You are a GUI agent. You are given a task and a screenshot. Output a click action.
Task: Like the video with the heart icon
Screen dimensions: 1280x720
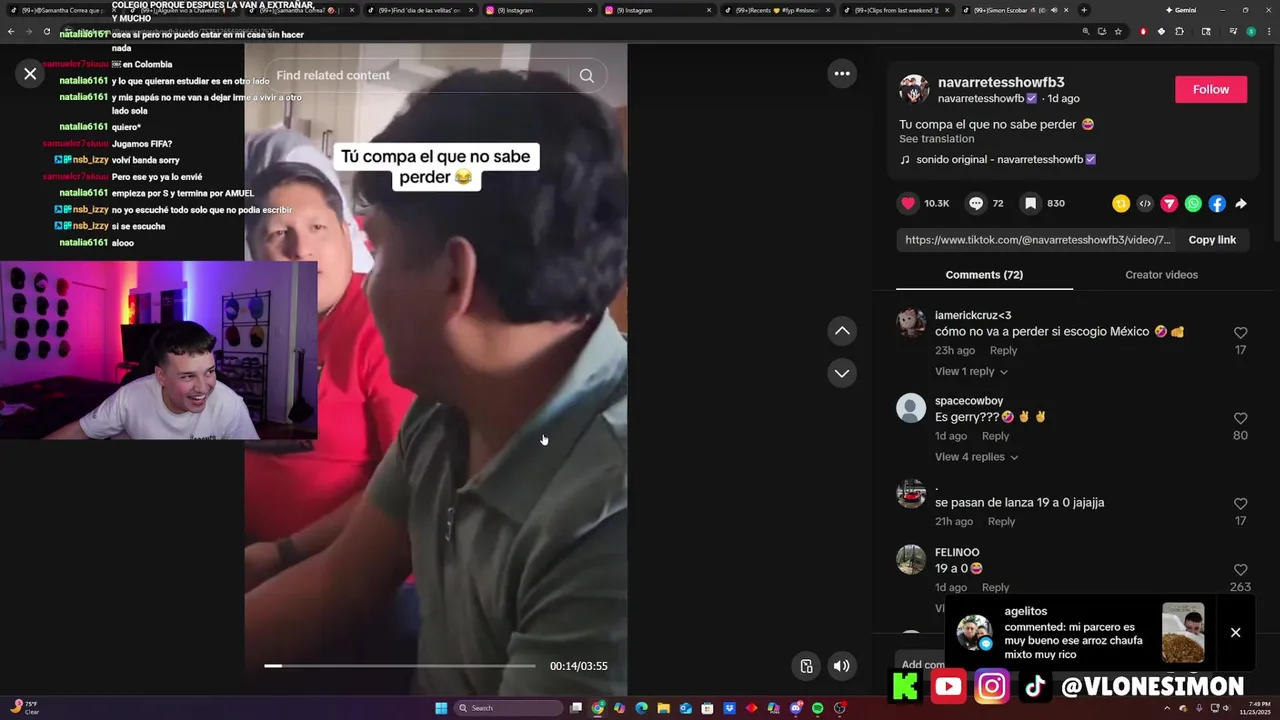pos(908,203)
